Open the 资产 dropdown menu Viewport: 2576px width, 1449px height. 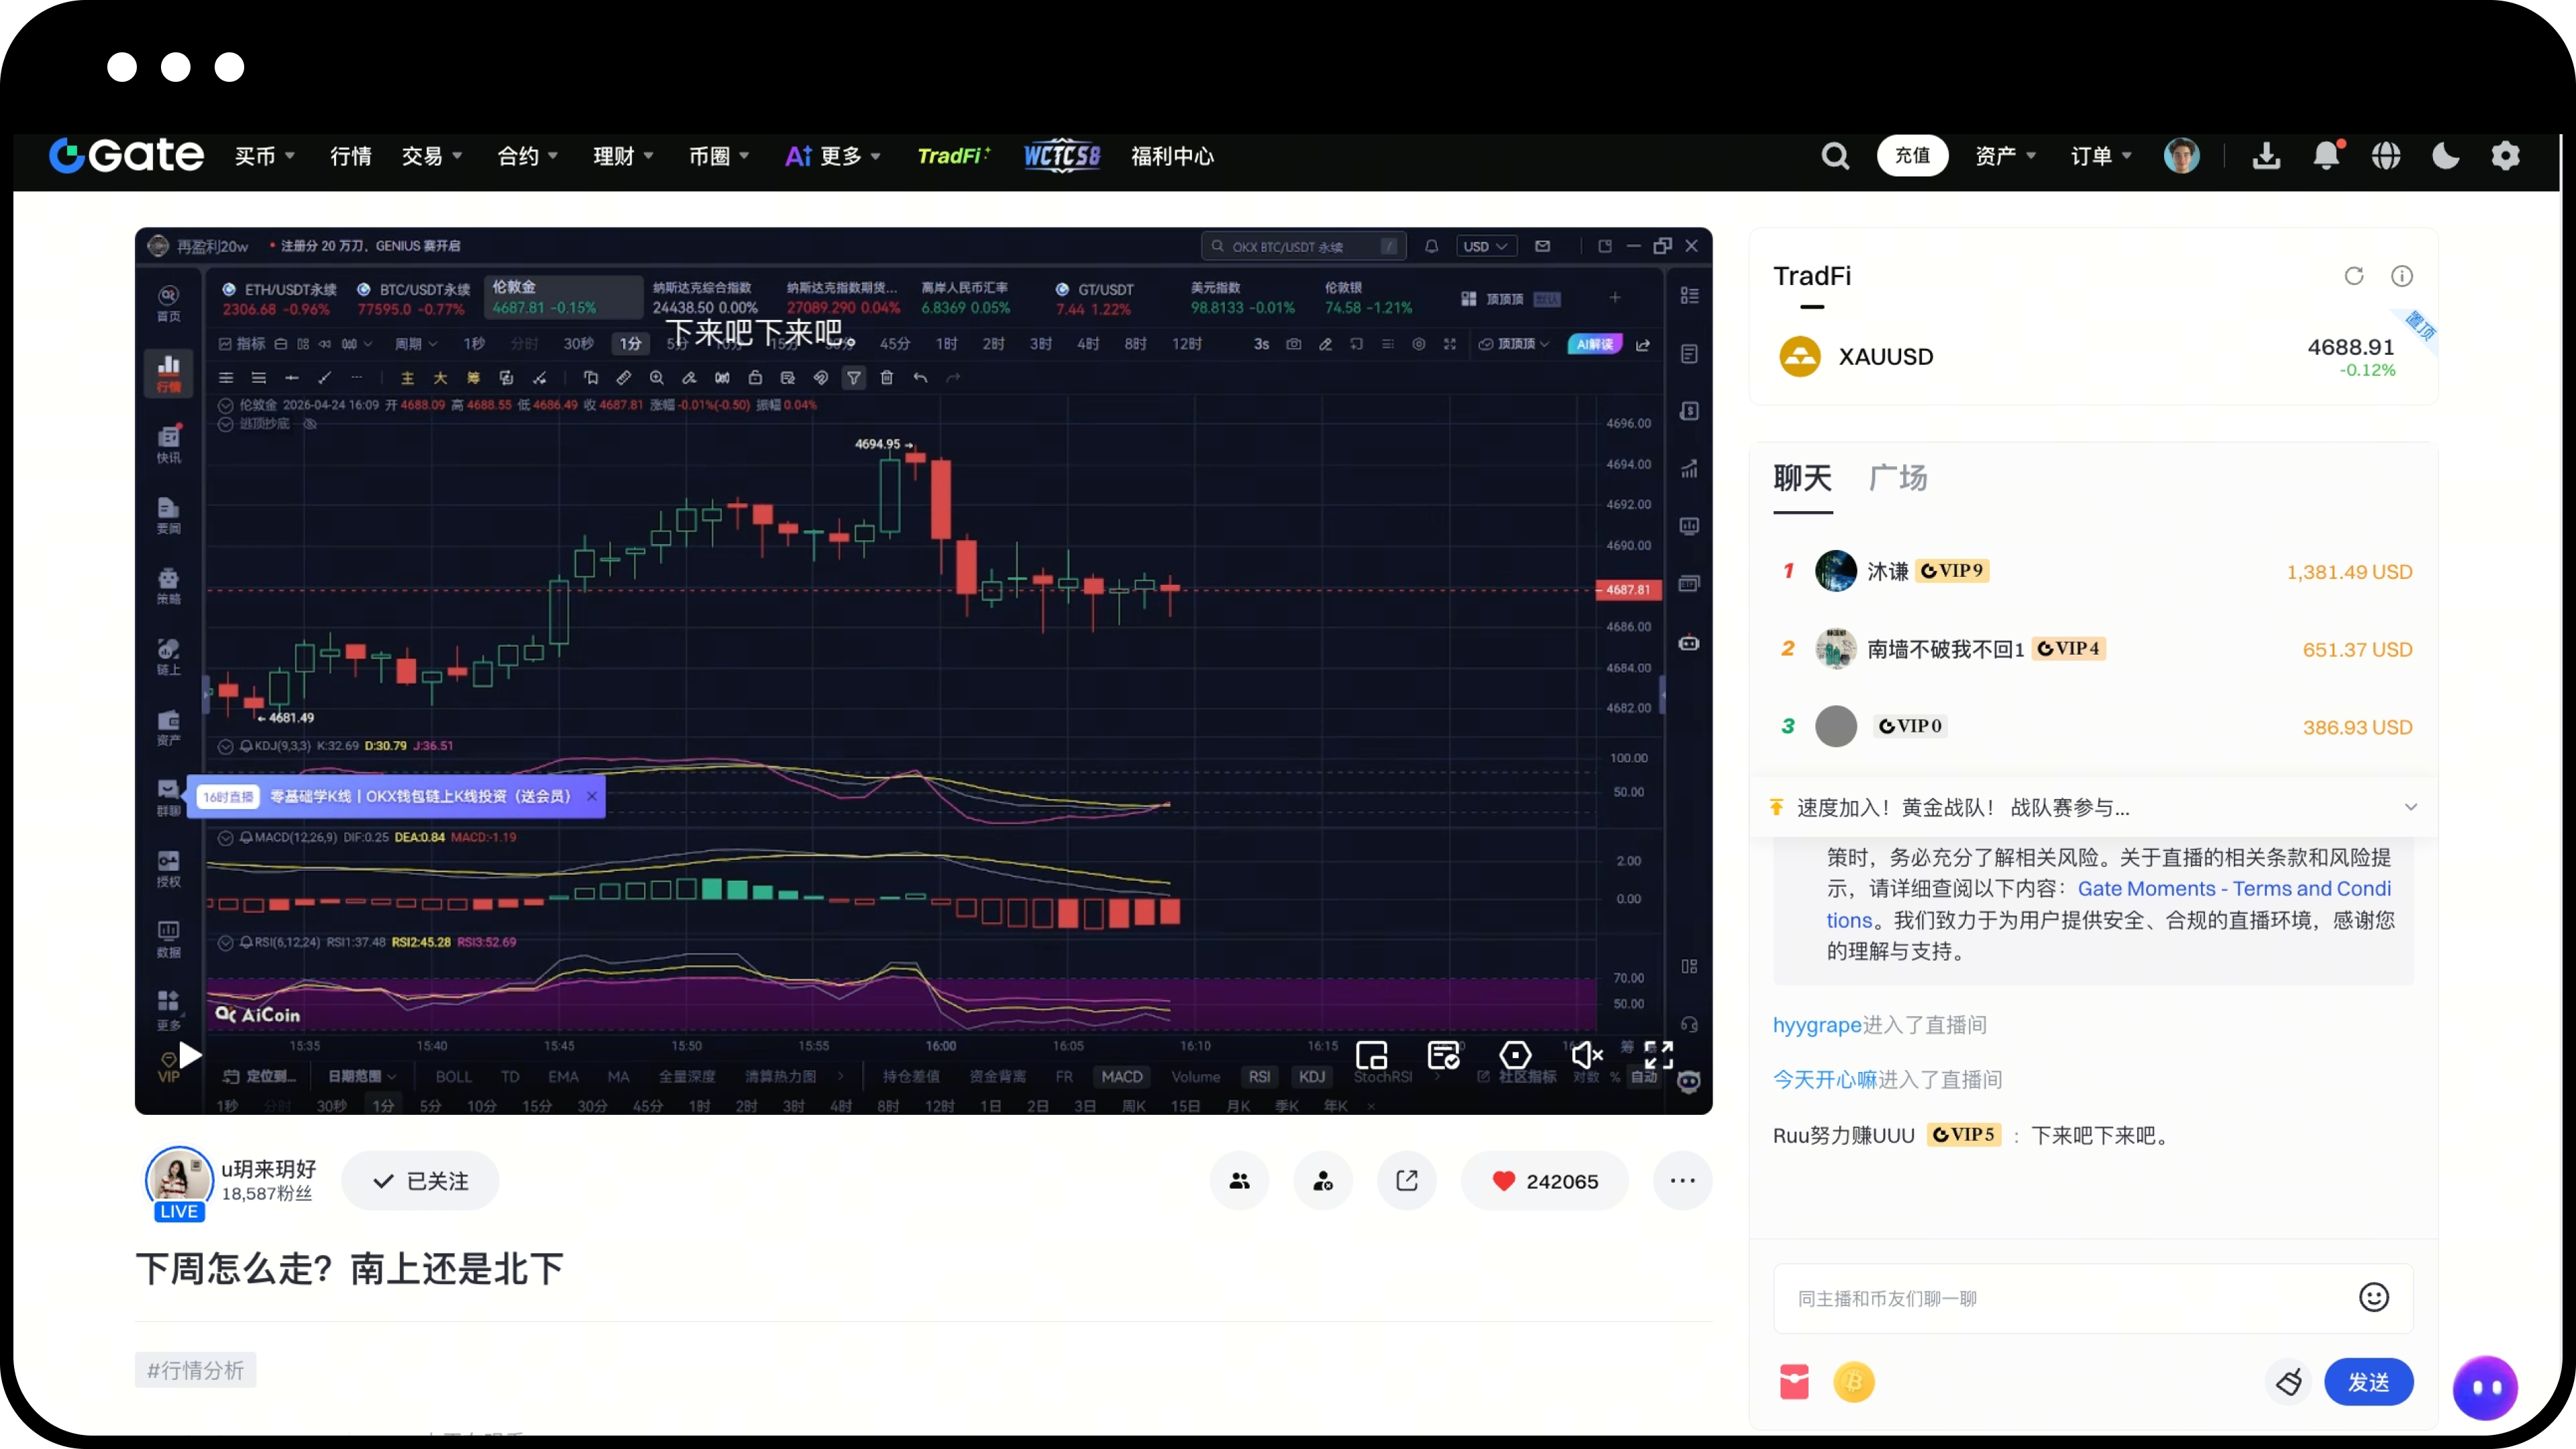(2005, 156)
